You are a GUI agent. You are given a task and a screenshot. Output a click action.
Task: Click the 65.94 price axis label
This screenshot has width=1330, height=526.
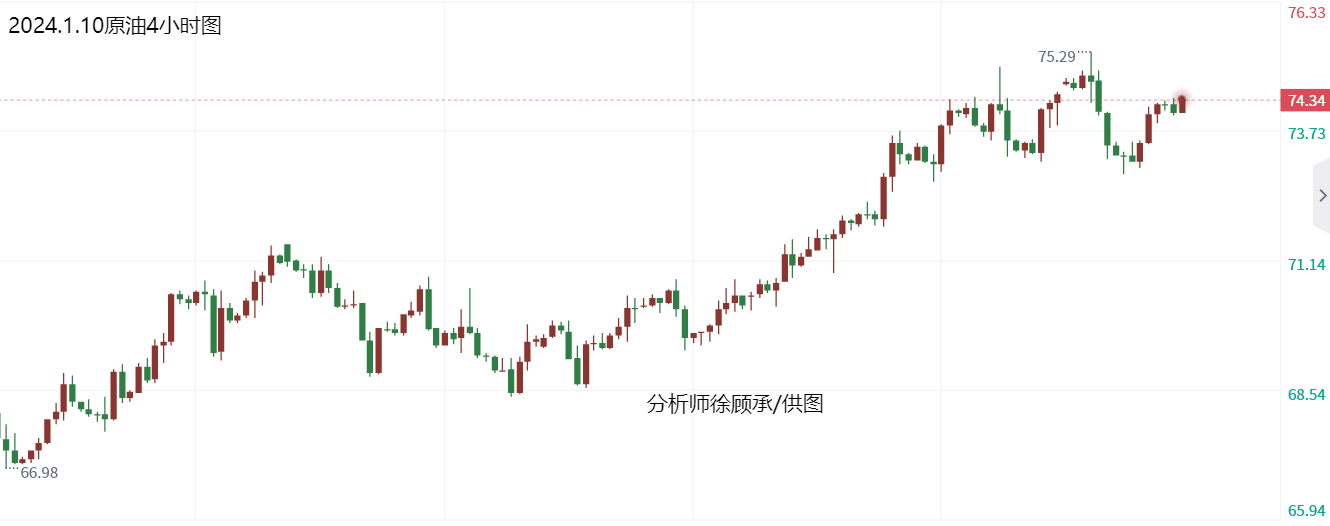pos(1307,511)
